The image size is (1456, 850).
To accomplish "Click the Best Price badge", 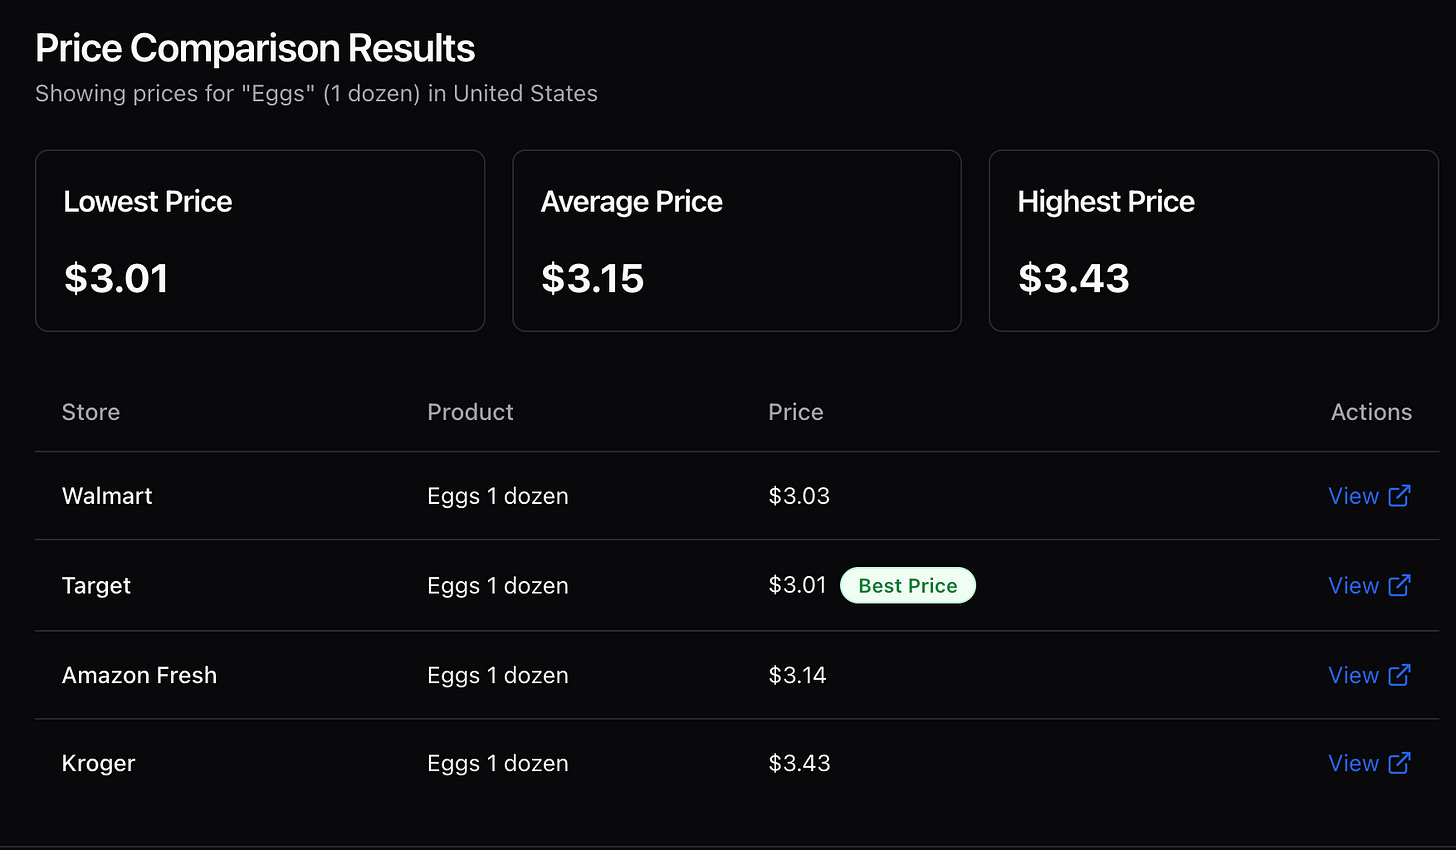I will [x=908, y=586].
